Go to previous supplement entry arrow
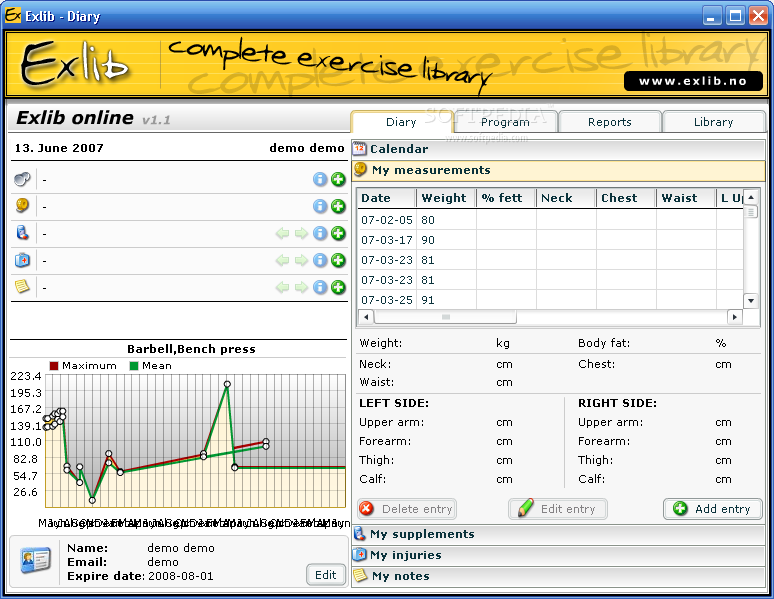 pos(282,233)
